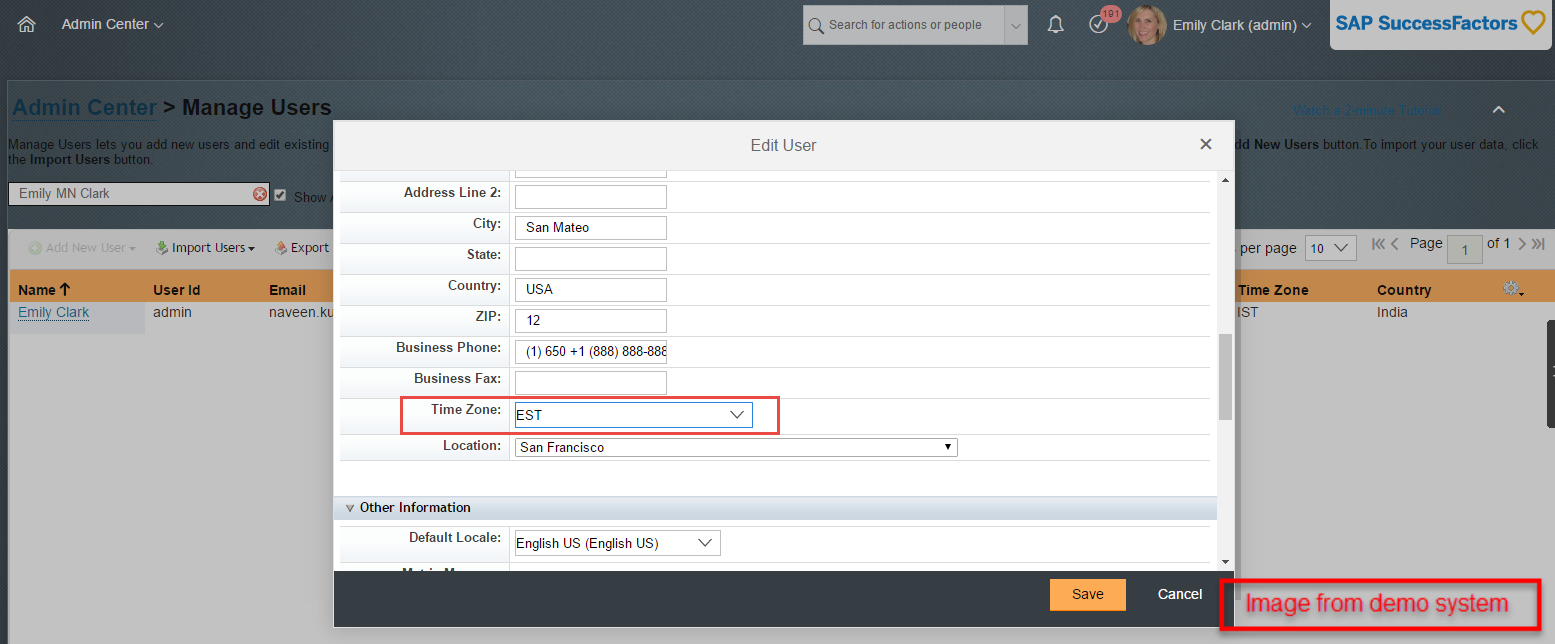The width and height of the screenshot is (1555, 644).
Task: Open the notifications bell
Action: click(1055, 25)
